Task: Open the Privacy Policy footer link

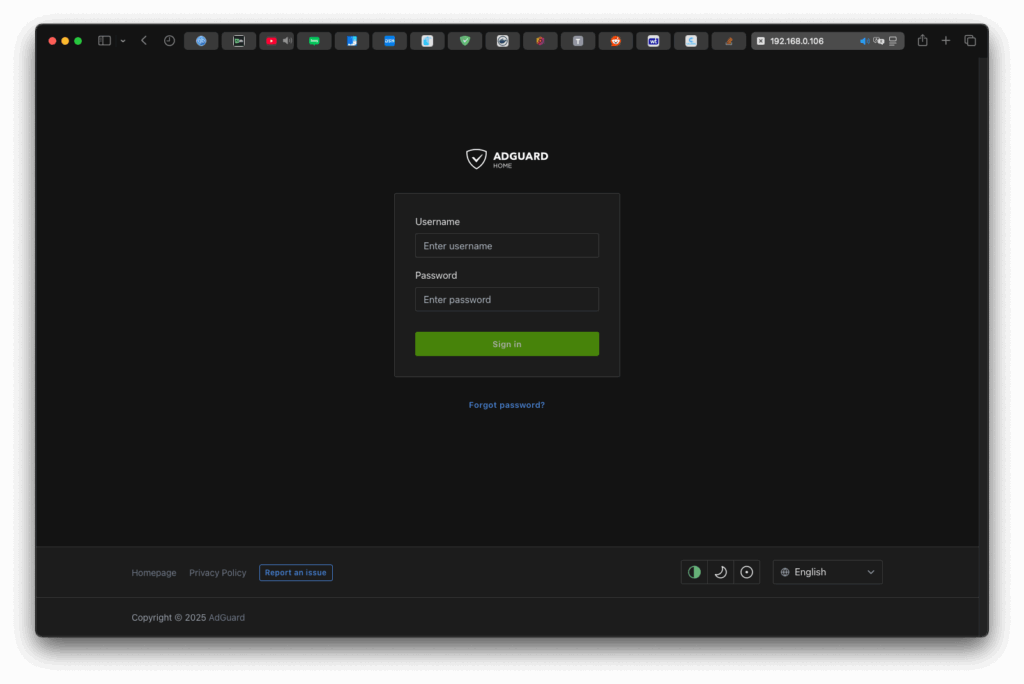Action: [217, 572]
